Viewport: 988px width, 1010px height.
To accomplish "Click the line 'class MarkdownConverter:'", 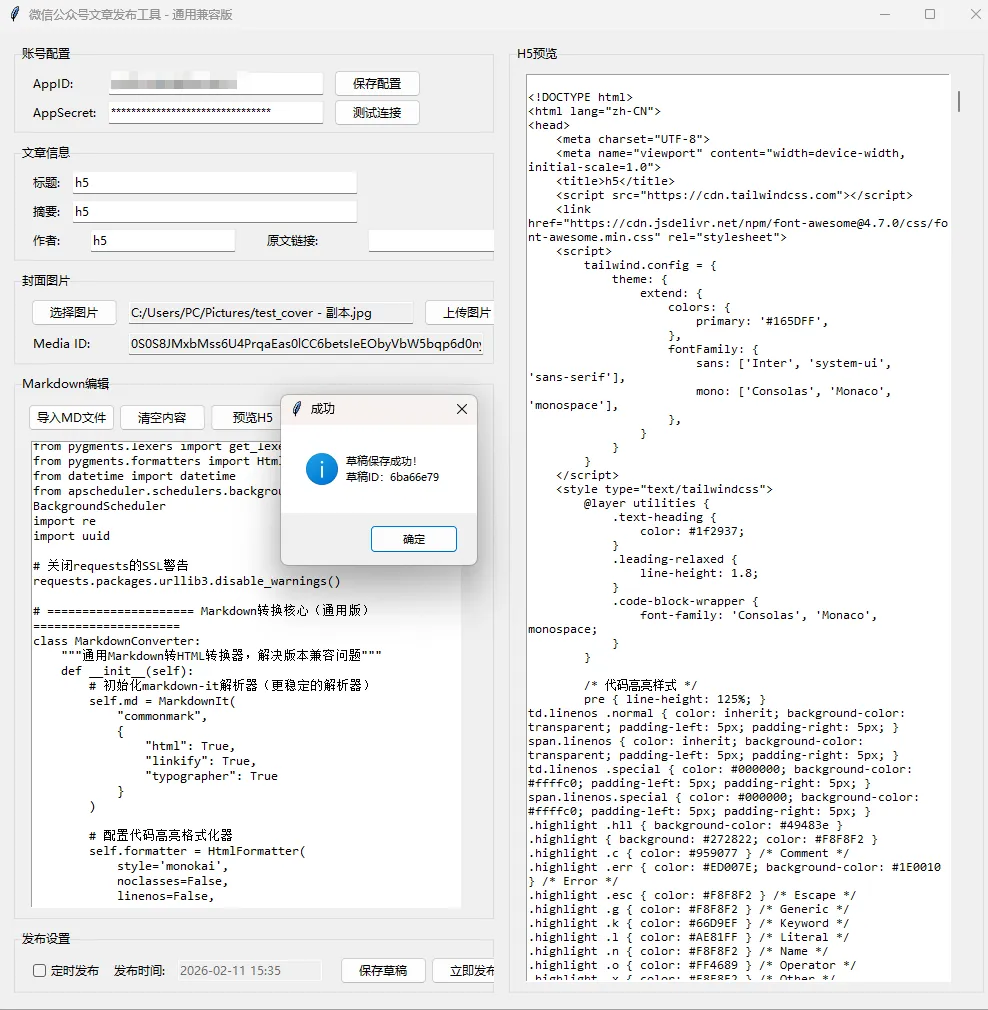I will point(117,641).
